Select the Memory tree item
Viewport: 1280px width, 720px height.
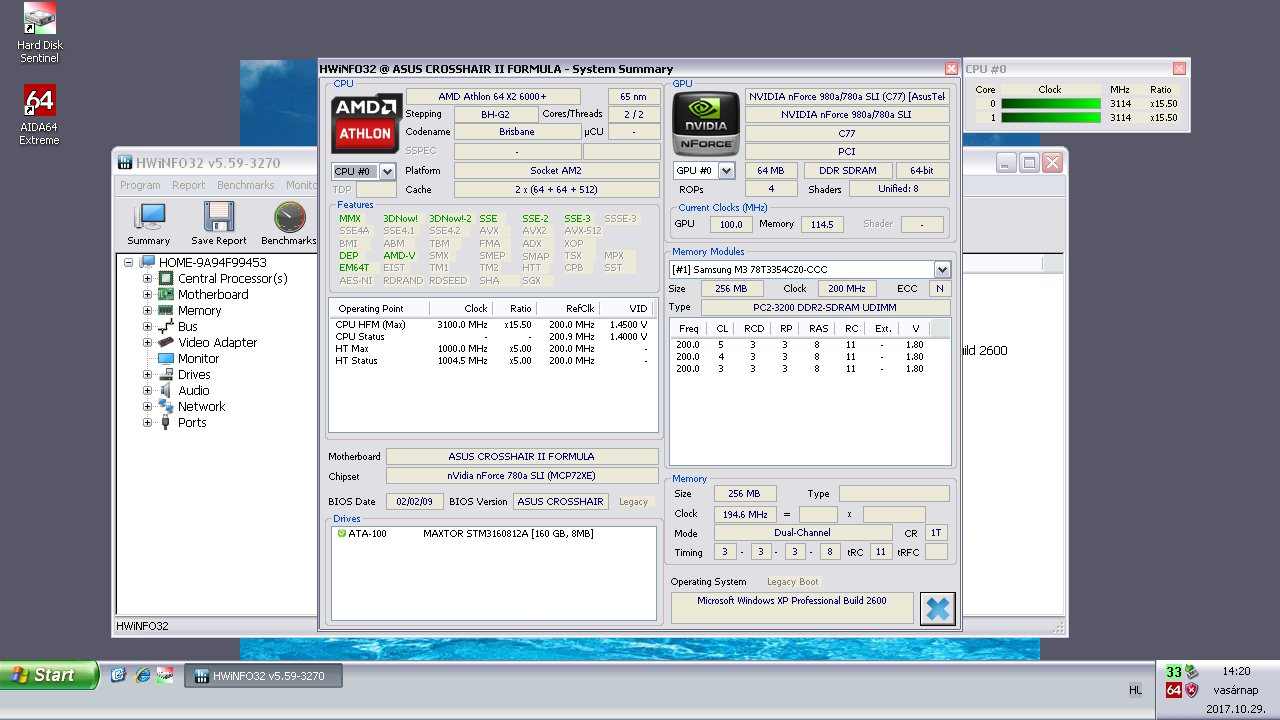pyautogui.click(x=199, y=310)
